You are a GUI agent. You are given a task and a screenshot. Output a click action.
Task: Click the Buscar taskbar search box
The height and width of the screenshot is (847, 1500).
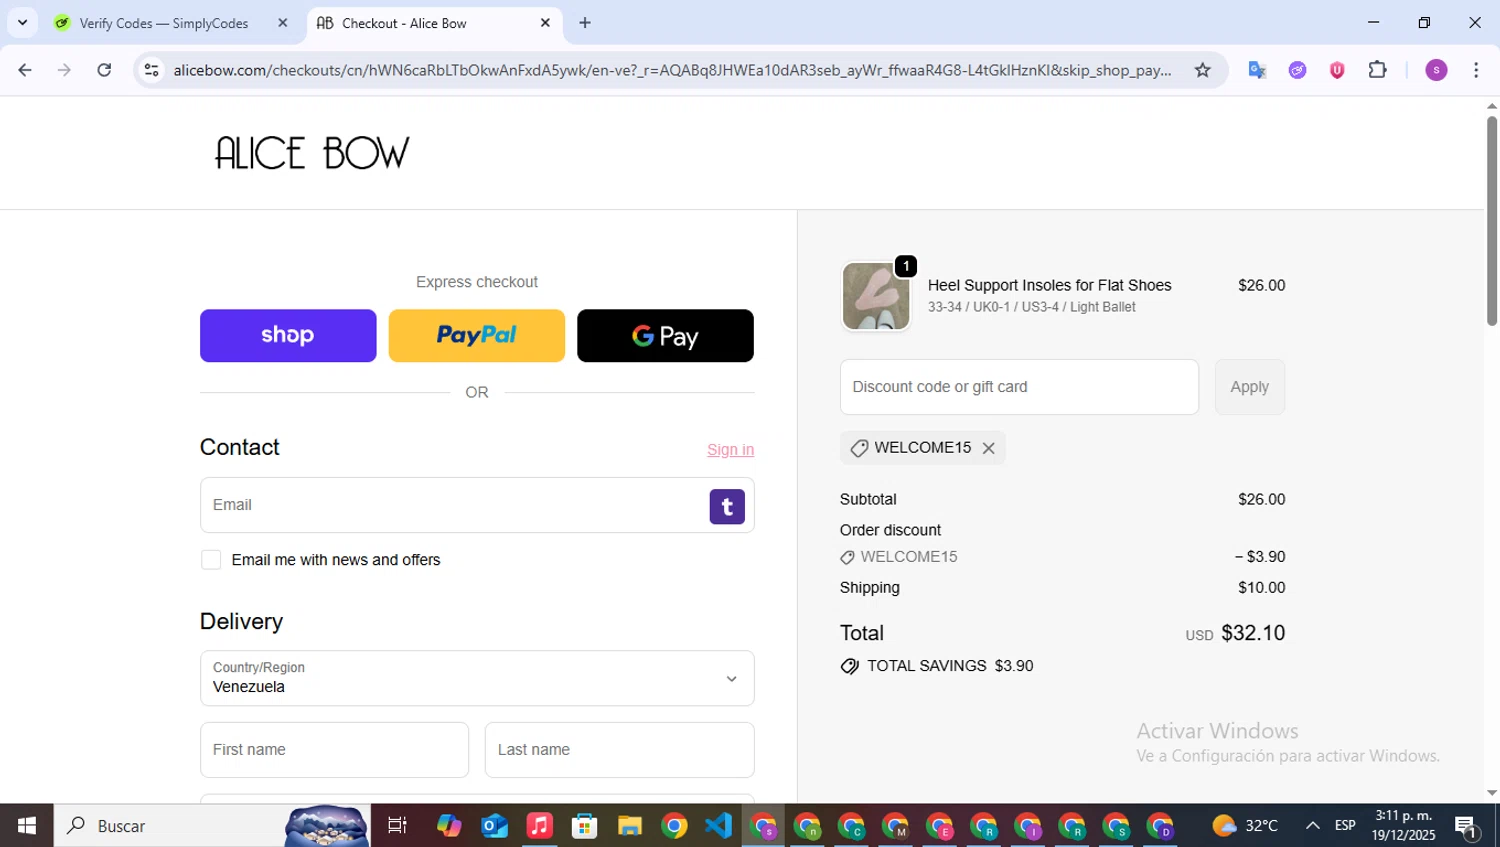tap(212, 826)
